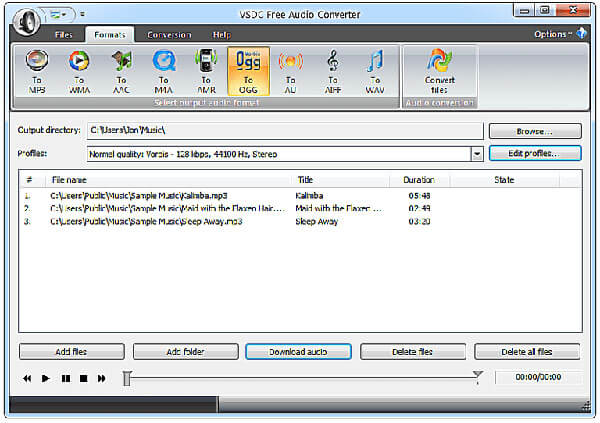Click the Kalimba title cell

click(309, 196)
